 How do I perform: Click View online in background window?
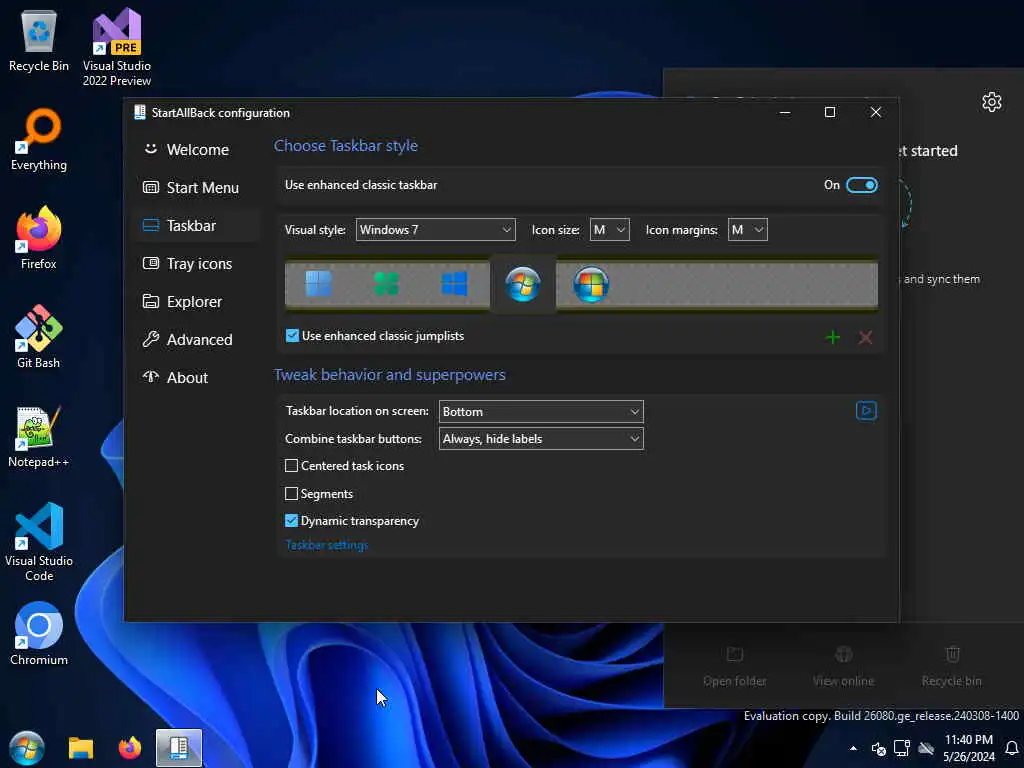tap(843, 666)
